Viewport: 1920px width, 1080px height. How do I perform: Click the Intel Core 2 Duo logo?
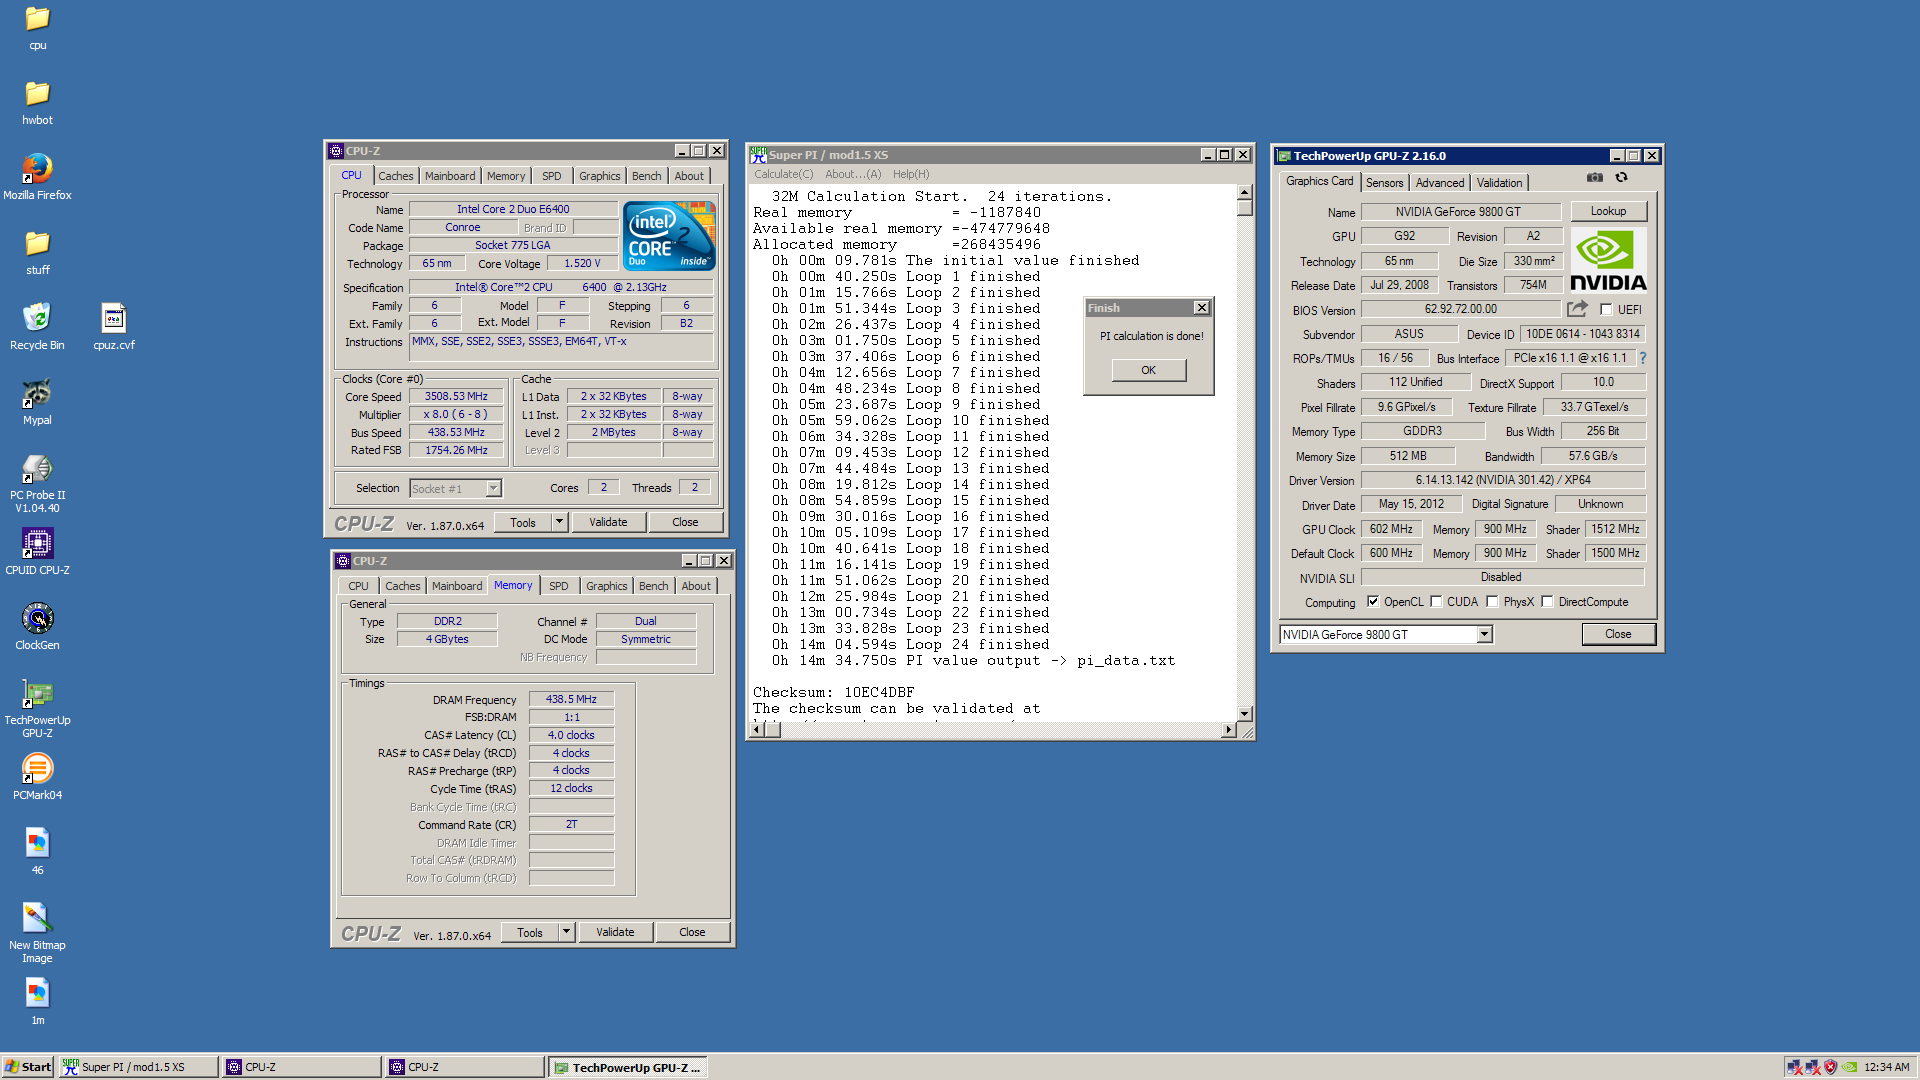point(669,236)
